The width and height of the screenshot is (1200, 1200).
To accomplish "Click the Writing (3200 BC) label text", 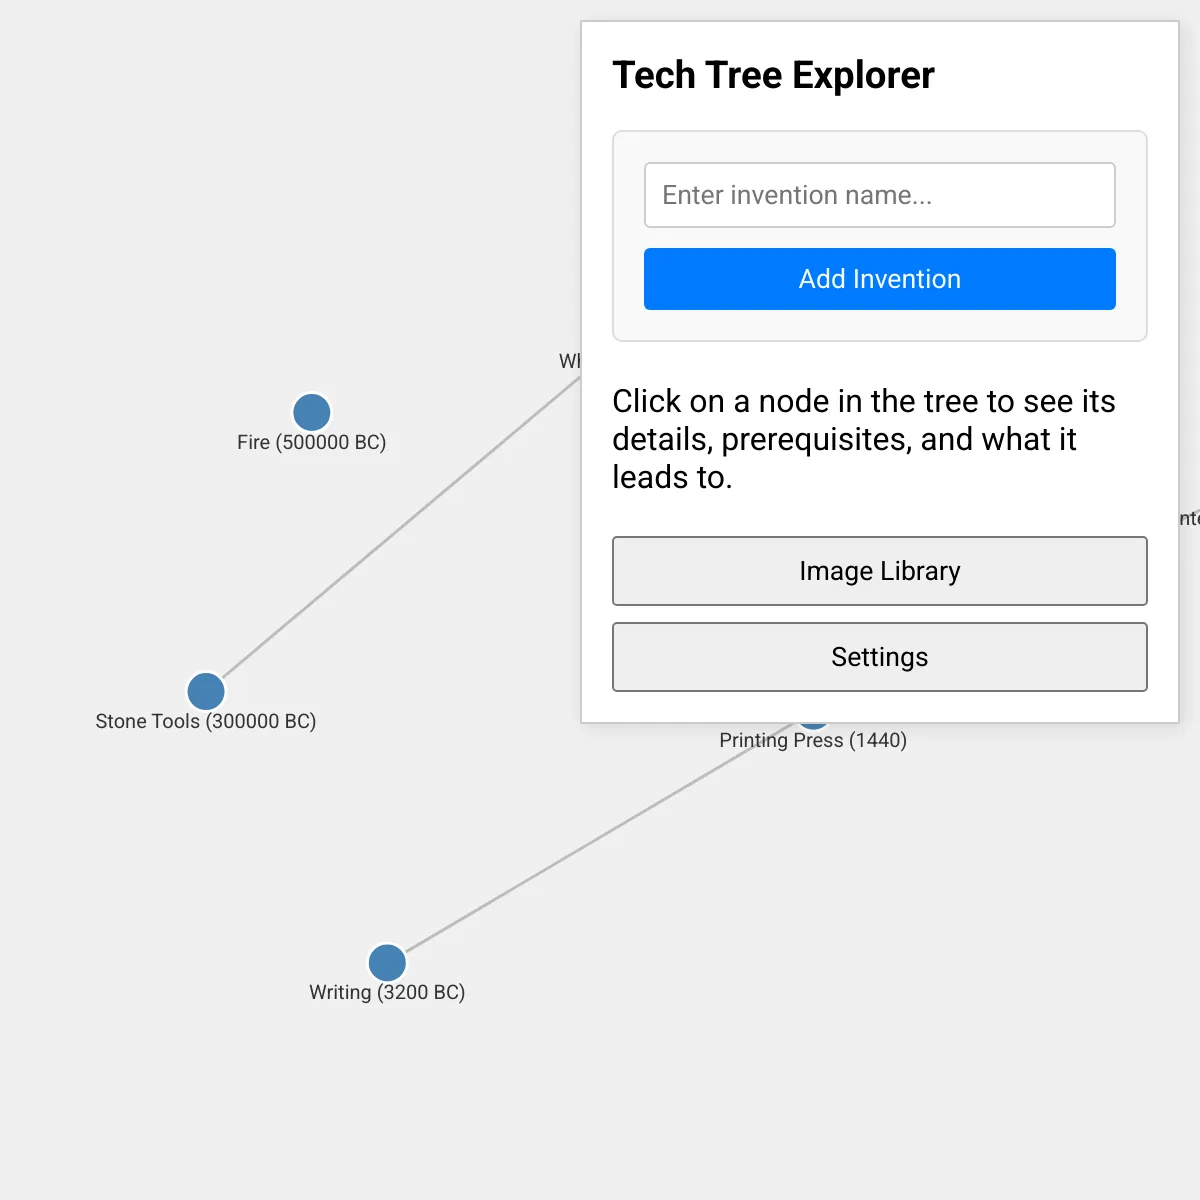I will click(387, 991).
